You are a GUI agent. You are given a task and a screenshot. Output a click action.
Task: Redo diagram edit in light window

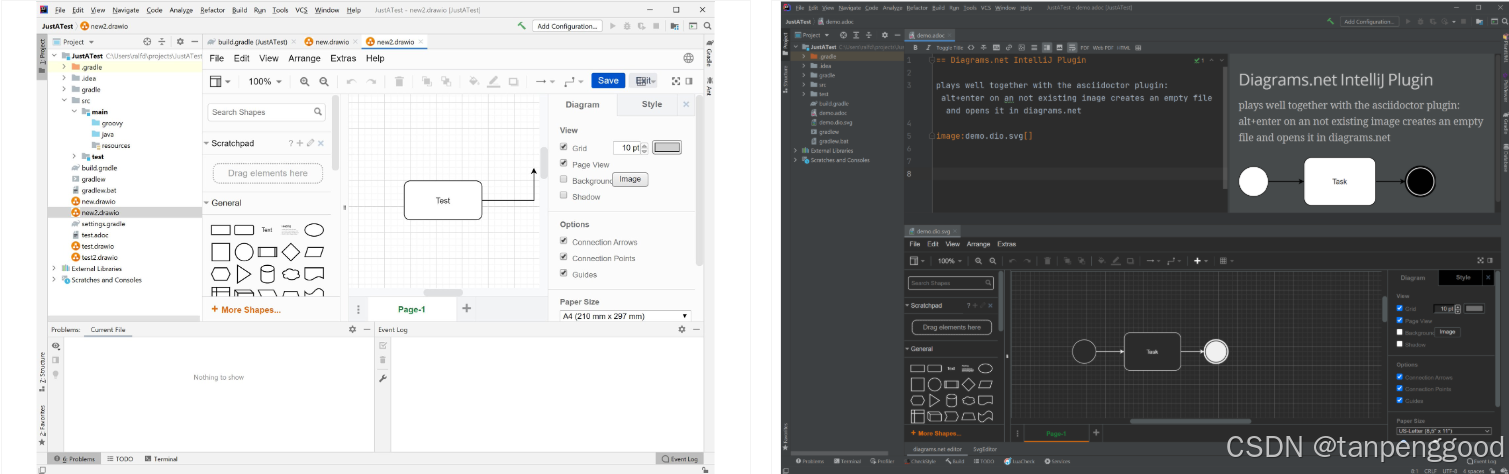click(371, 81)
